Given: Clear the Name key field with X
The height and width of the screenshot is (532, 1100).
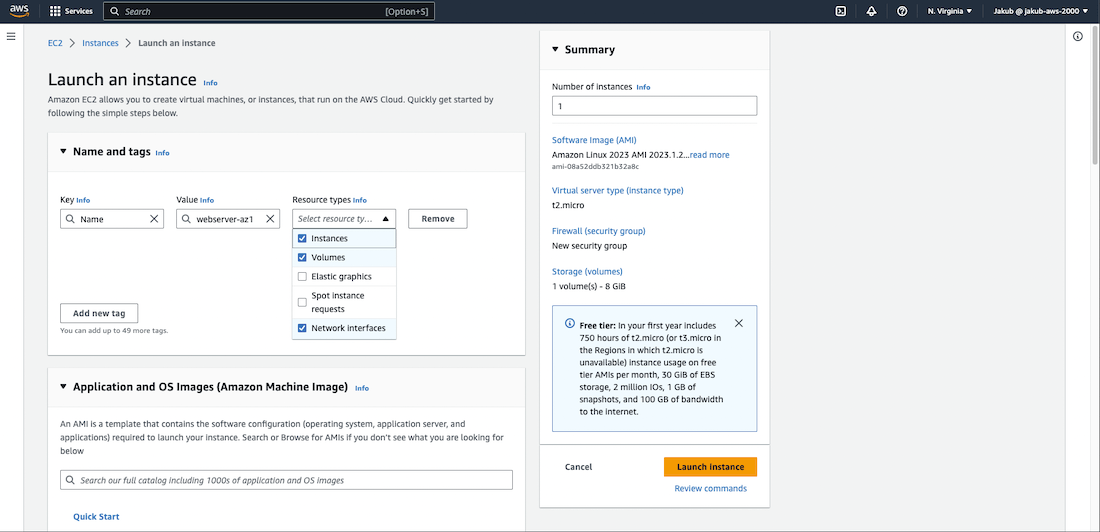Looking at the screenshot, I should [x=154, y=219].
